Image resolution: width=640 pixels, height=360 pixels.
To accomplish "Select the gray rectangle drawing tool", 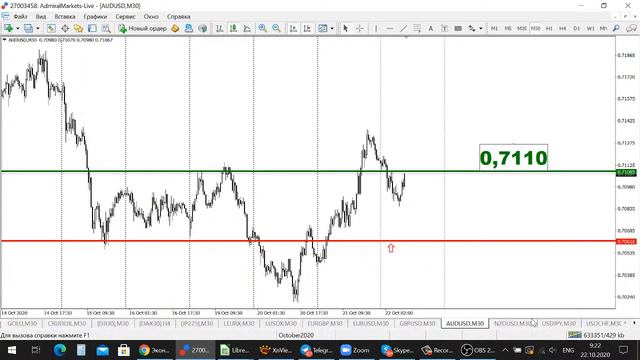I will pyautogui.click(x=458, y=28).
